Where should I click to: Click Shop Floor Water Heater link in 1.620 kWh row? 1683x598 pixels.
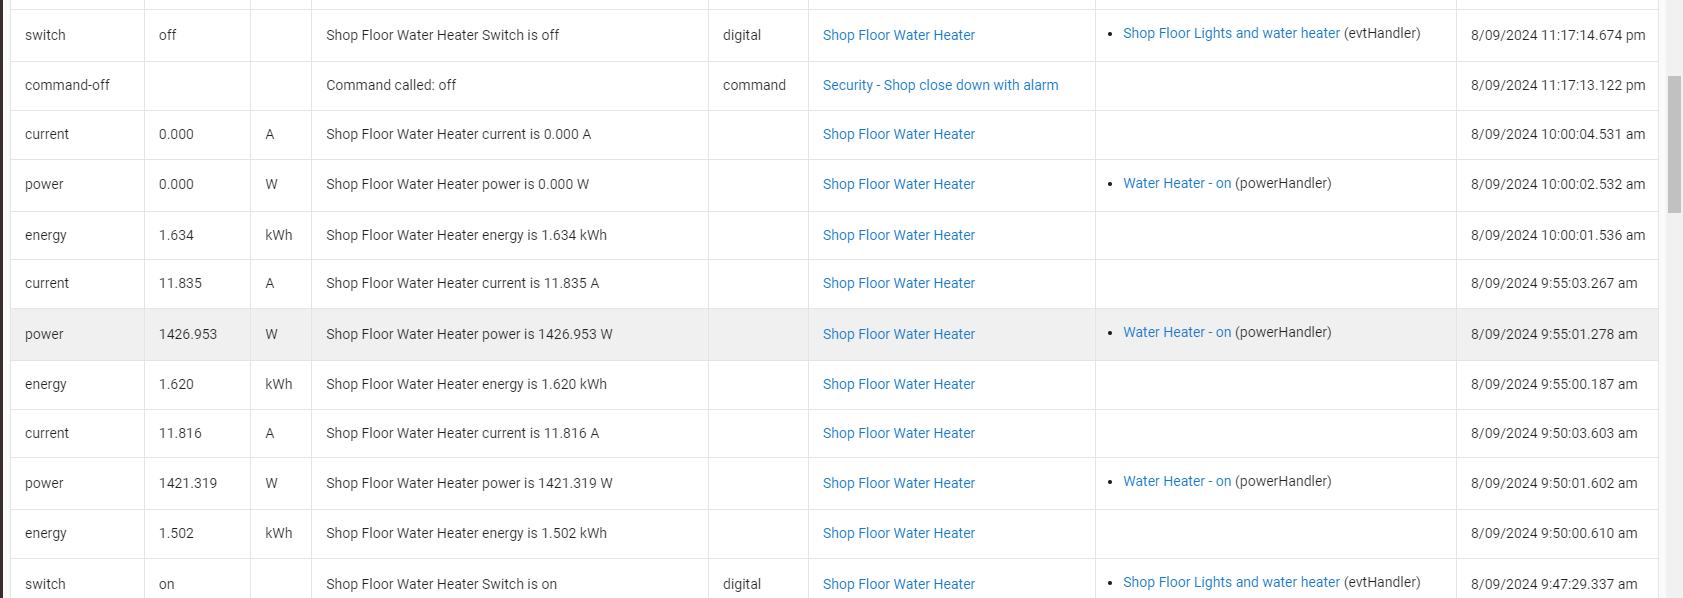[x=898, y=384]
